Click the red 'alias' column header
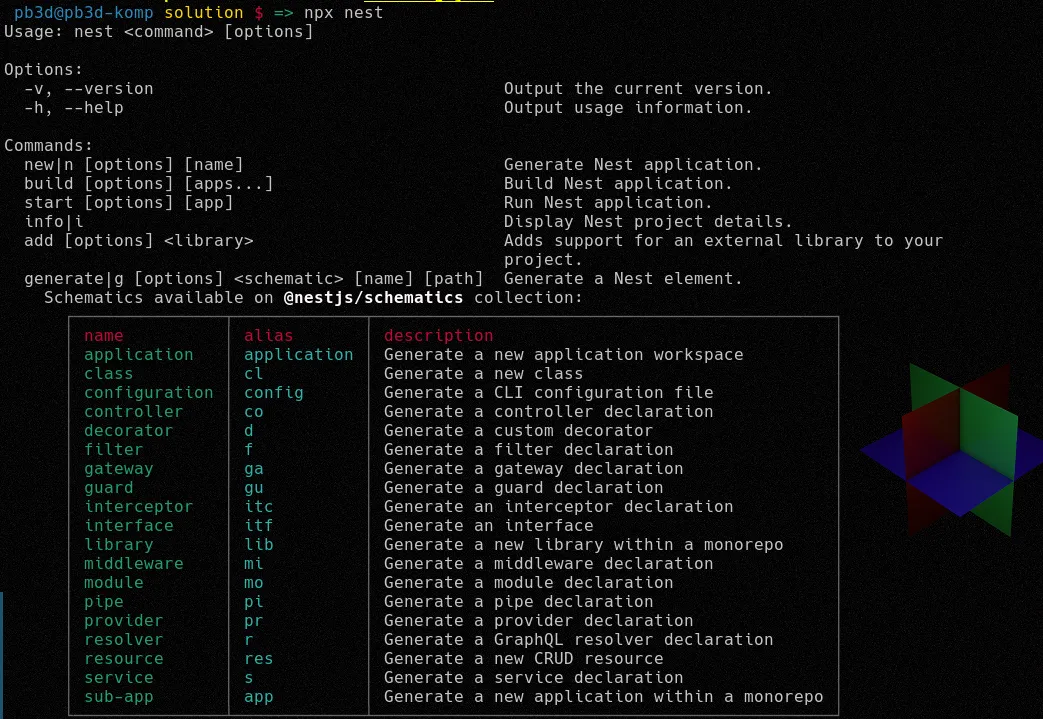 coord(269,335)
